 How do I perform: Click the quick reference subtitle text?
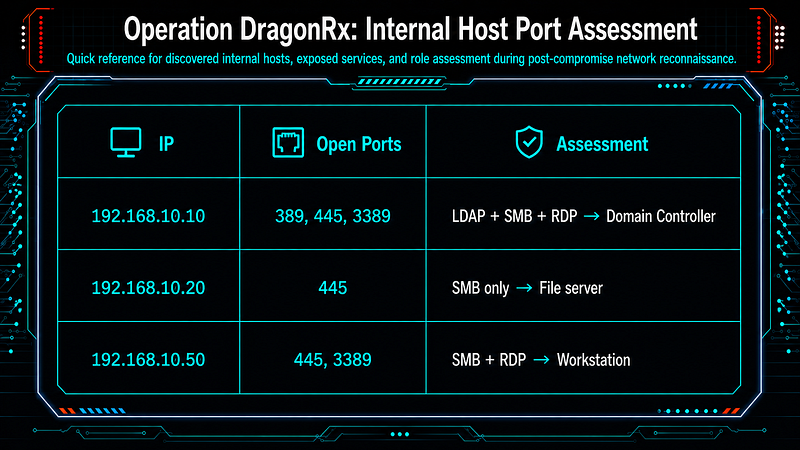402,59
